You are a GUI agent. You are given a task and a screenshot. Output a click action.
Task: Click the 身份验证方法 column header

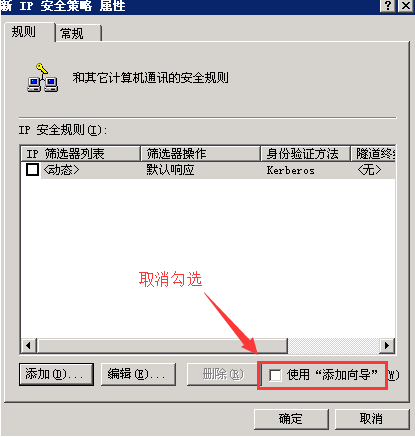click(305, 154)
